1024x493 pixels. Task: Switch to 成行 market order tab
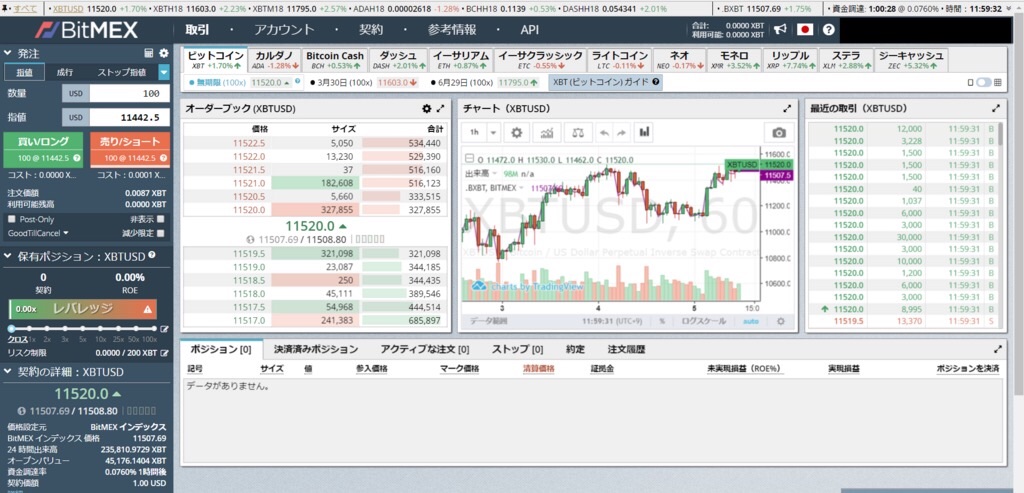[x=65, y=72]
